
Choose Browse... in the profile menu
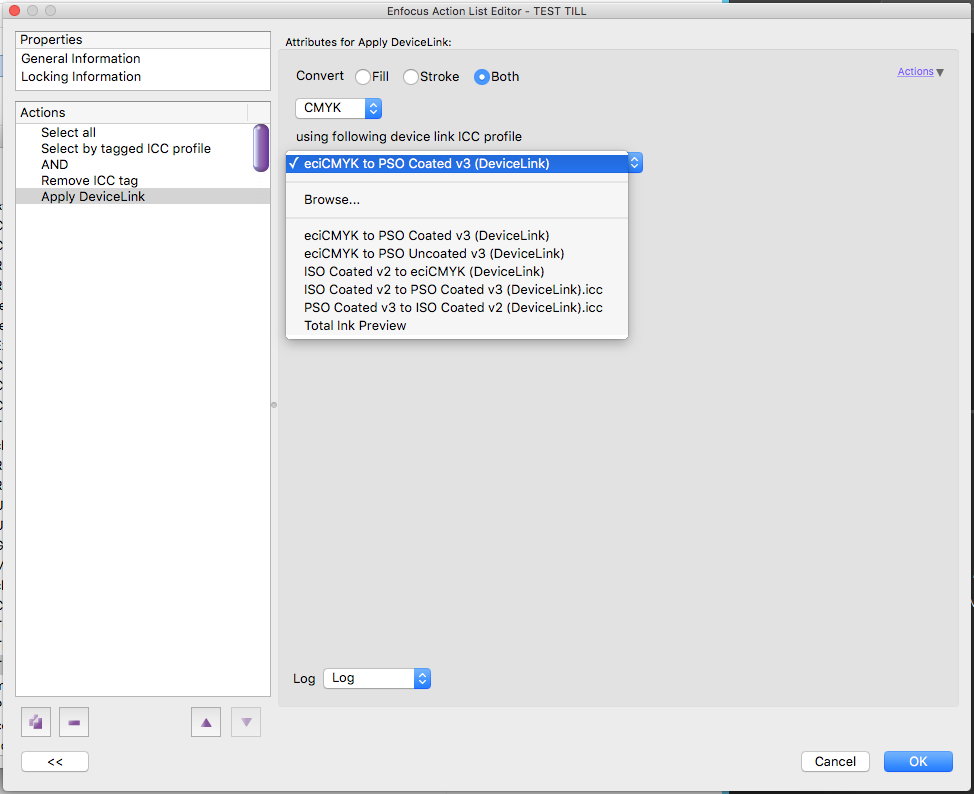[x=457, y=199]
